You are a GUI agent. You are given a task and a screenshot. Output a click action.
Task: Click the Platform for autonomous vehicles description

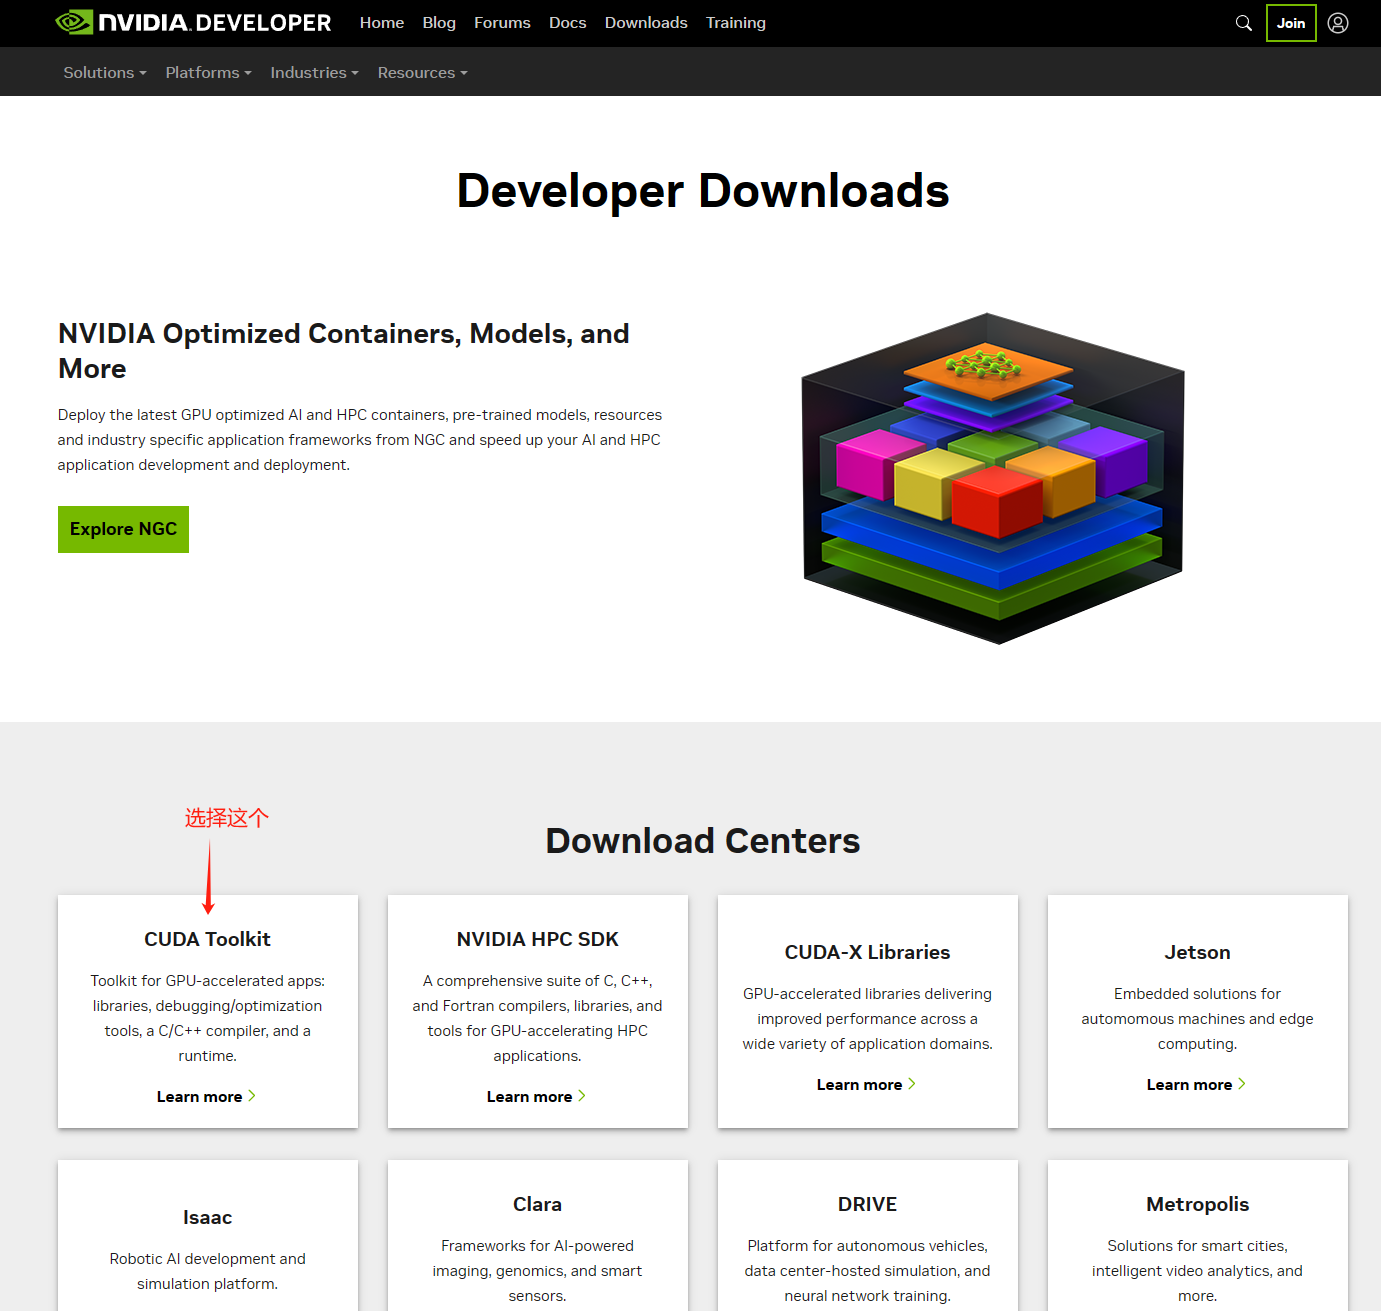pyautogui.click(x=867, y=1271)
